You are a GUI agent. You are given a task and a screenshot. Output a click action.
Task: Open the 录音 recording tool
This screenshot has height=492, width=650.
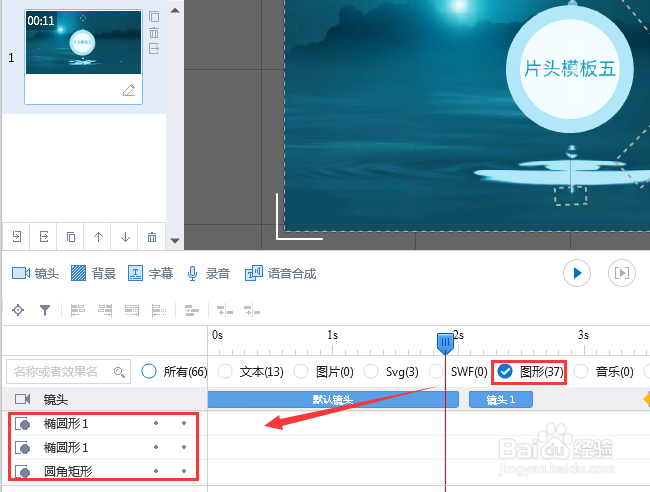tap(208, 274)
